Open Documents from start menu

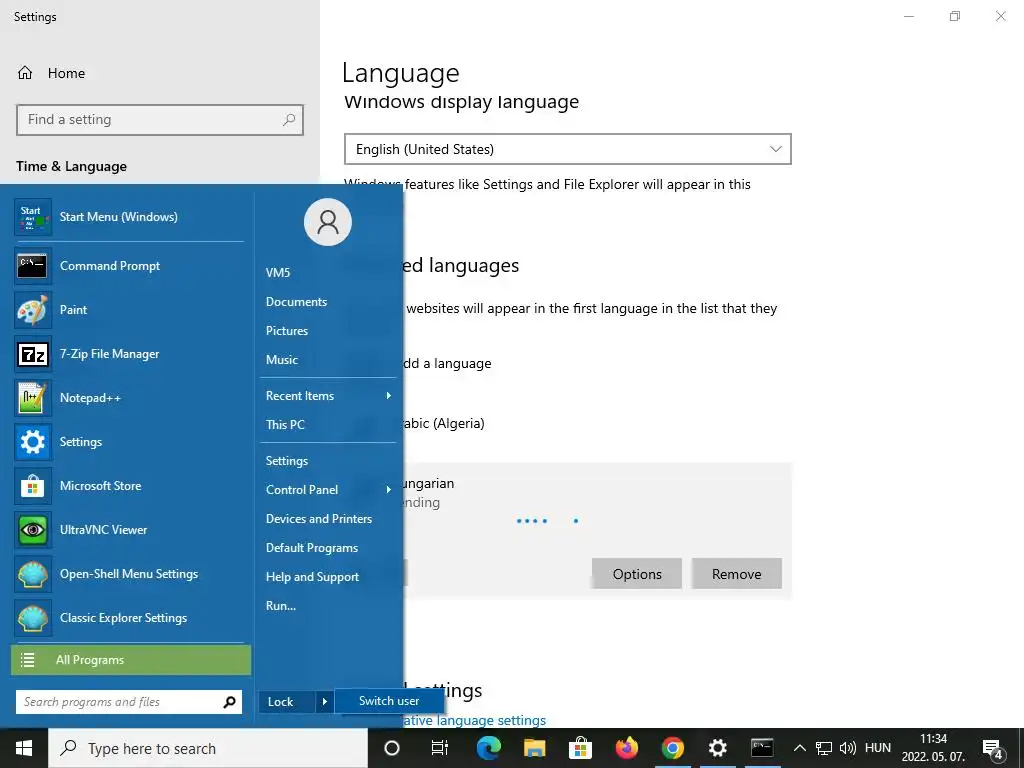click(x=296, y=302)
